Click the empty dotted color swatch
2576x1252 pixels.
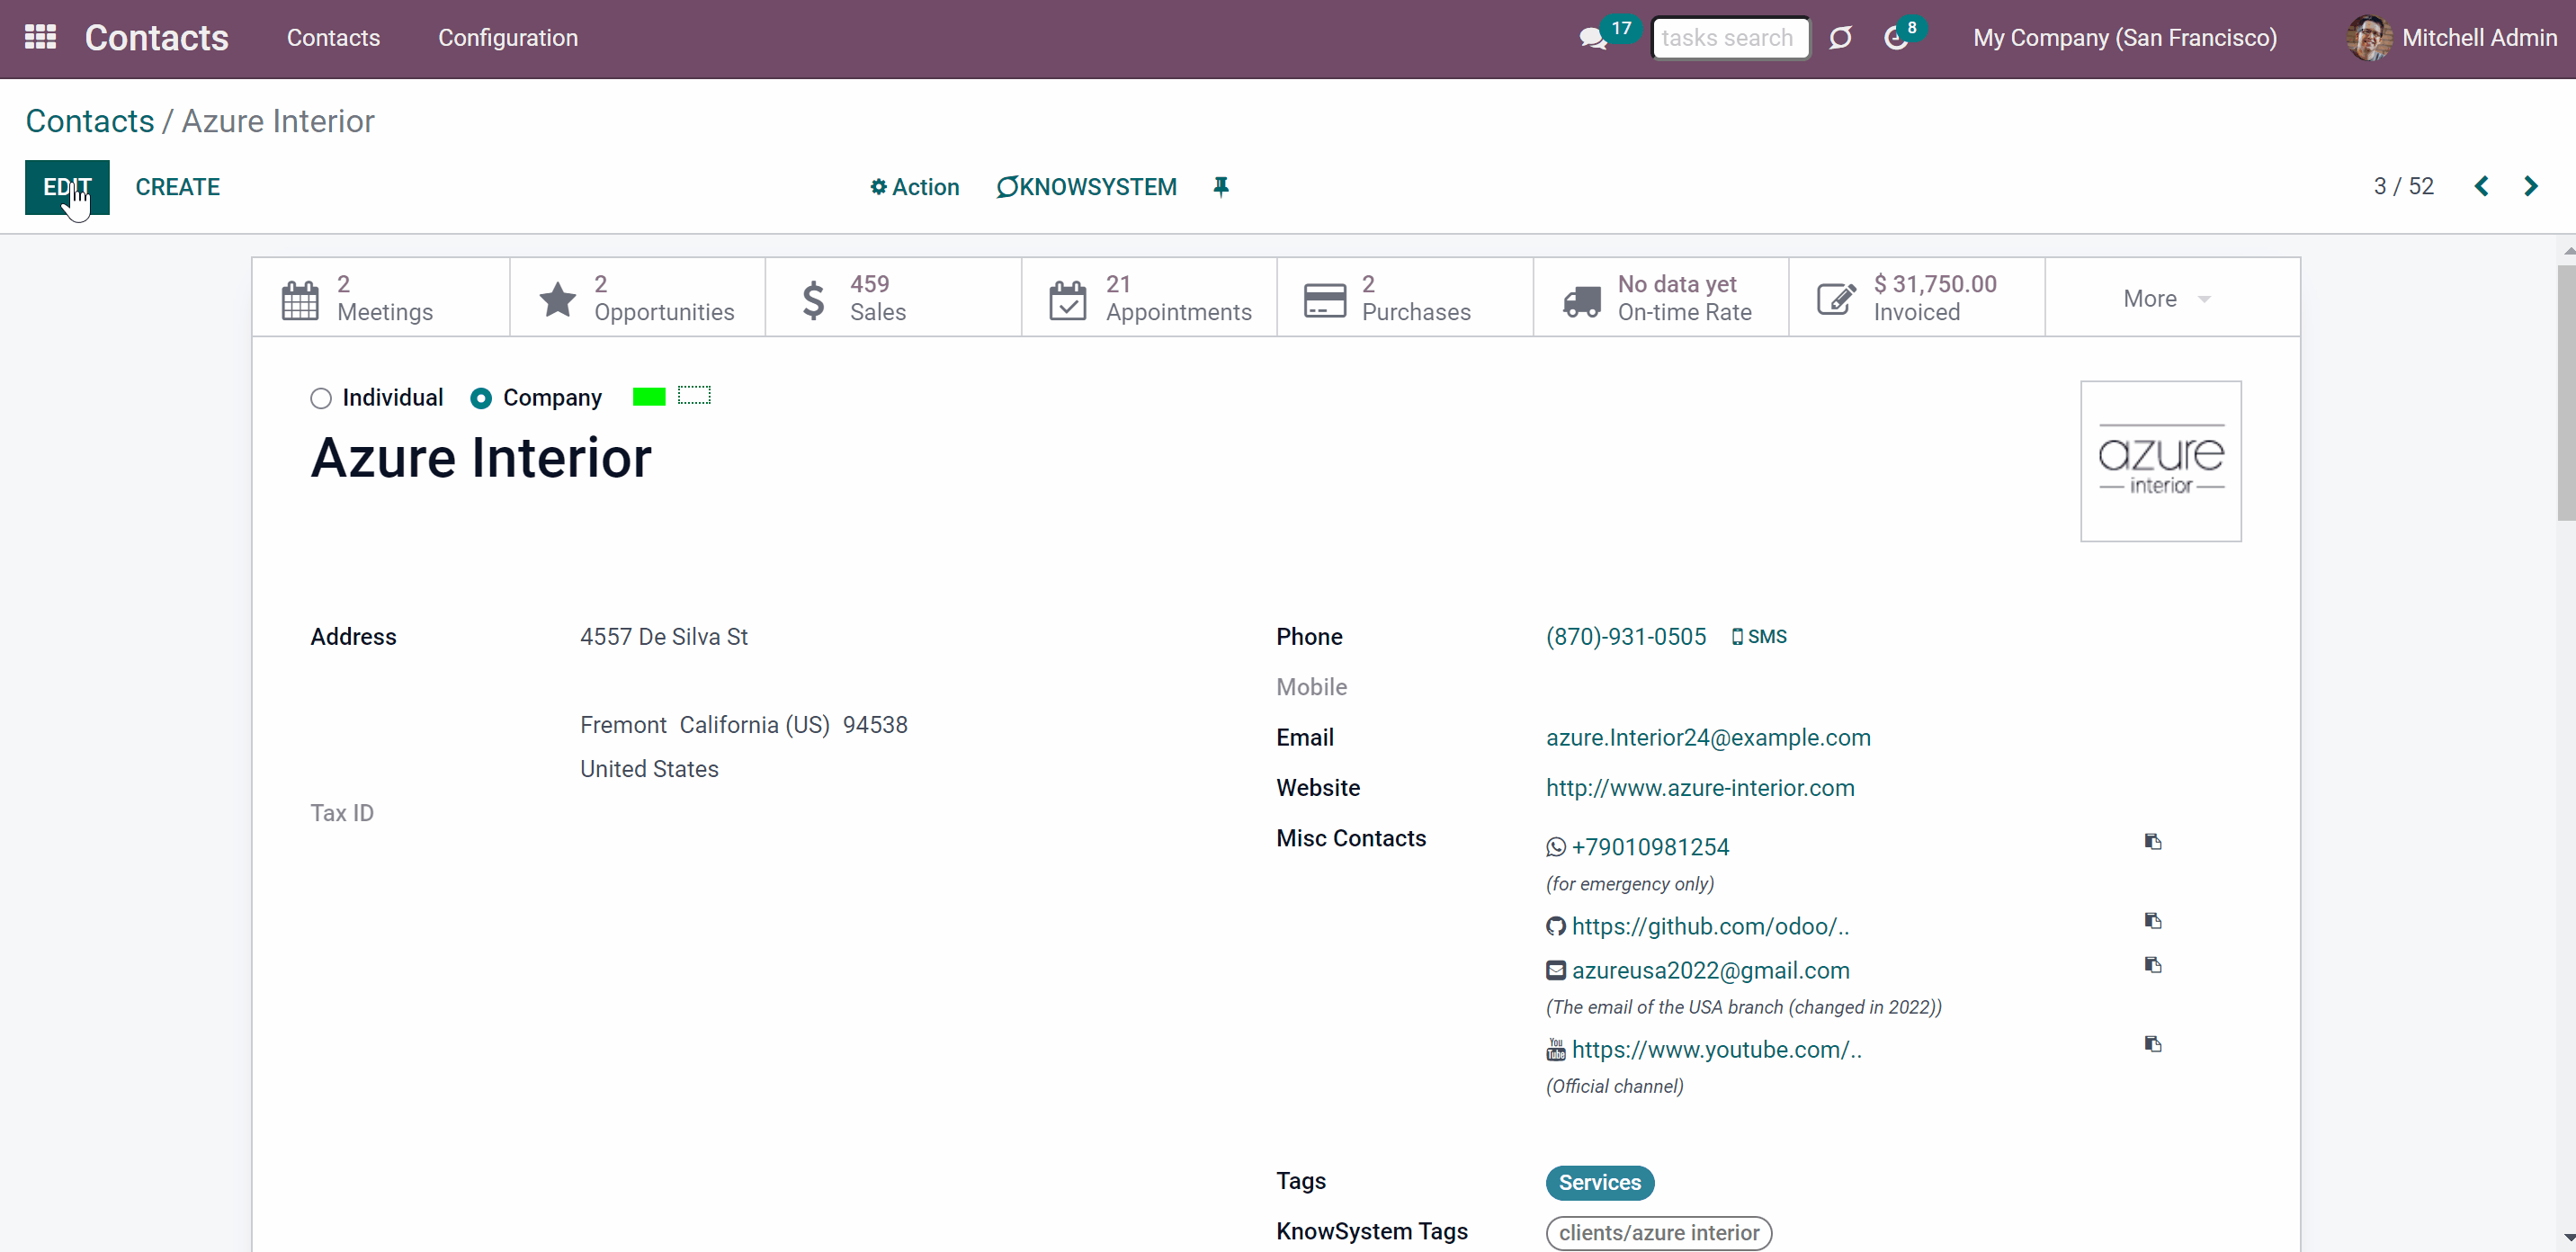[x=694, y=396]
